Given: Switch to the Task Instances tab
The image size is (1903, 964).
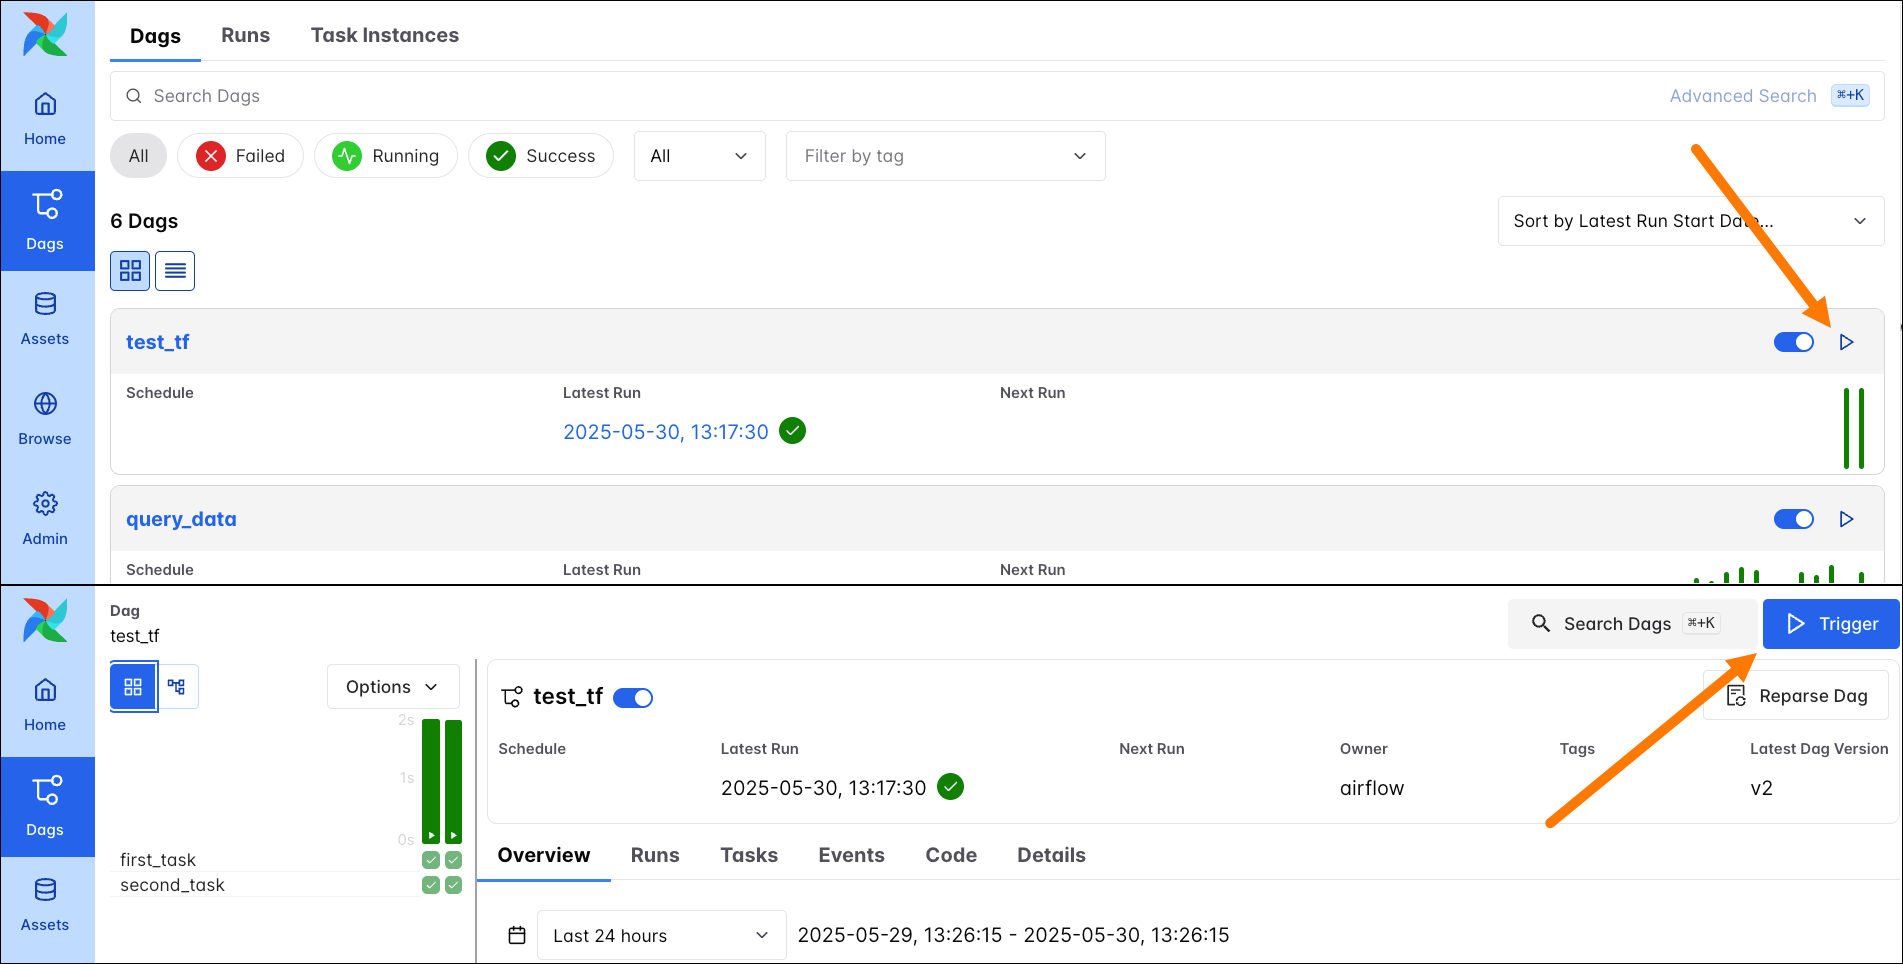Looking at the screenshot, I should tap(384, 35).
